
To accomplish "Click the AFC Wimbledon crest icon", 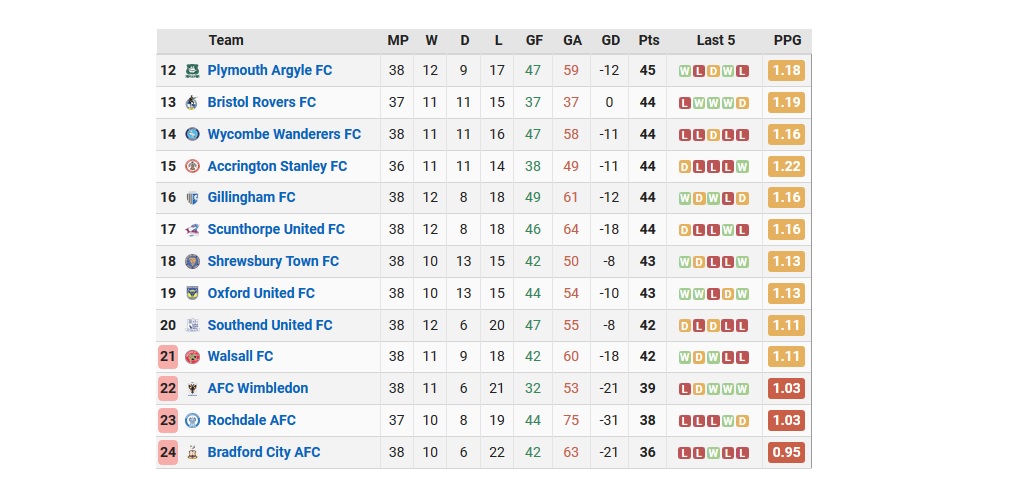I will 192,389.
